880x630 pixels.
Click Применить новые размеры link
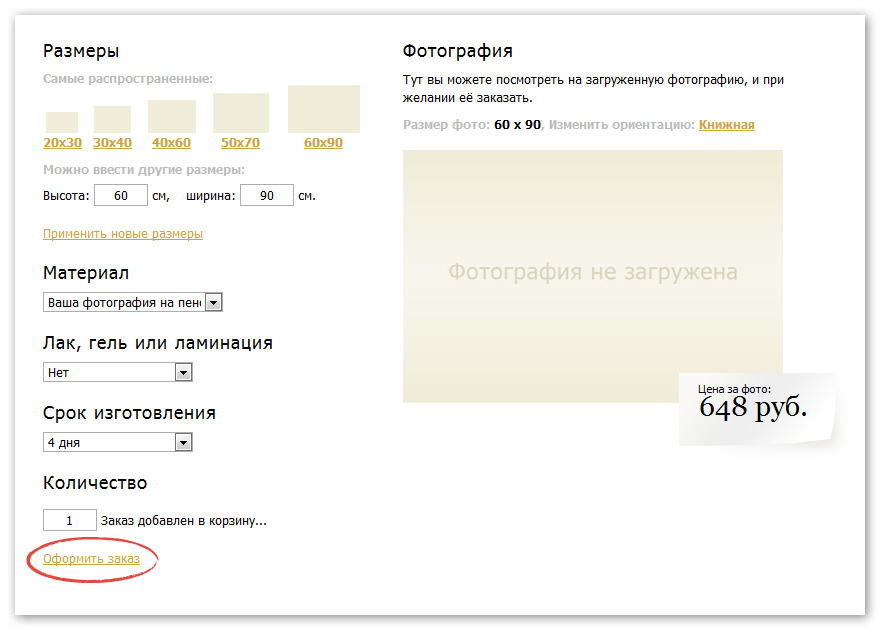(123, 233)
